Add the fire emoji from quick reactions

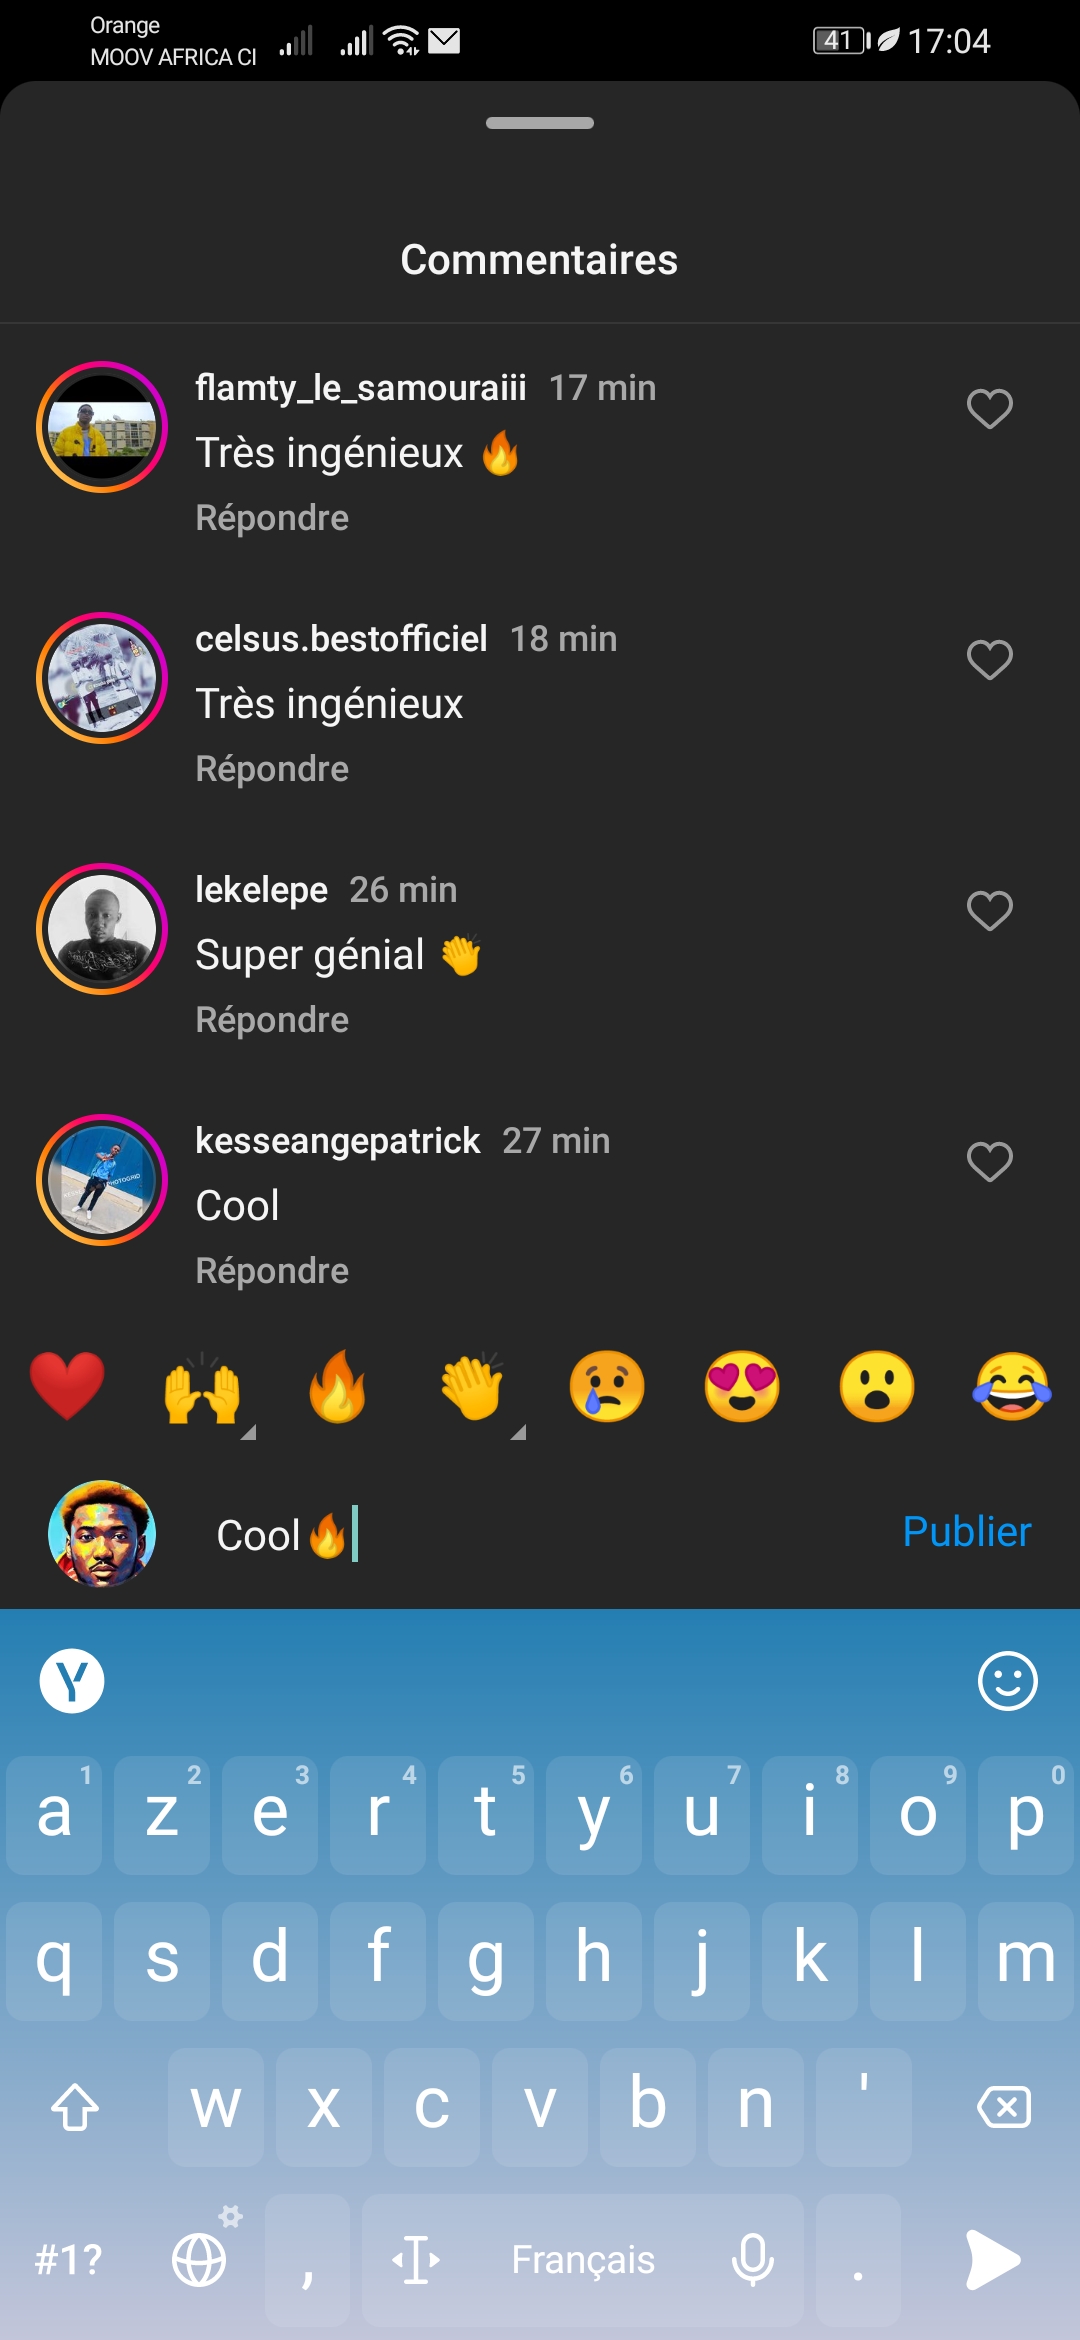(338, 1387)
